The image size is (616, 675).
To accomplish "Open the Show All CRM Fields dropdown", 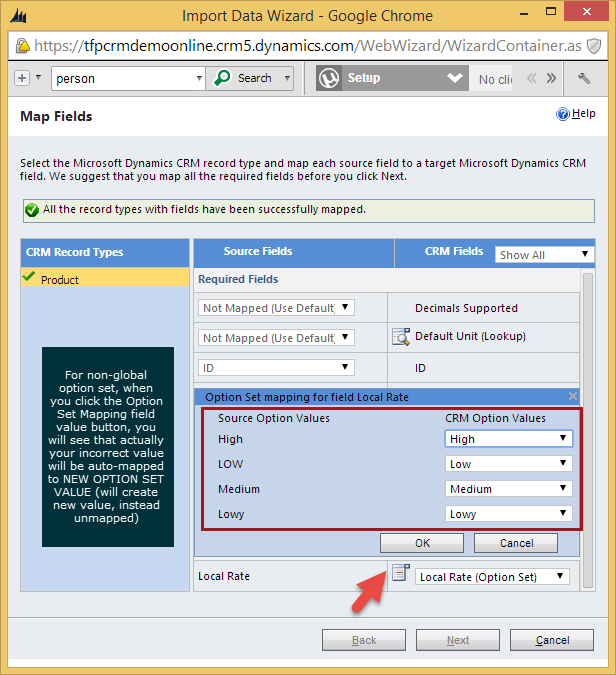I will tap(545, 255).
